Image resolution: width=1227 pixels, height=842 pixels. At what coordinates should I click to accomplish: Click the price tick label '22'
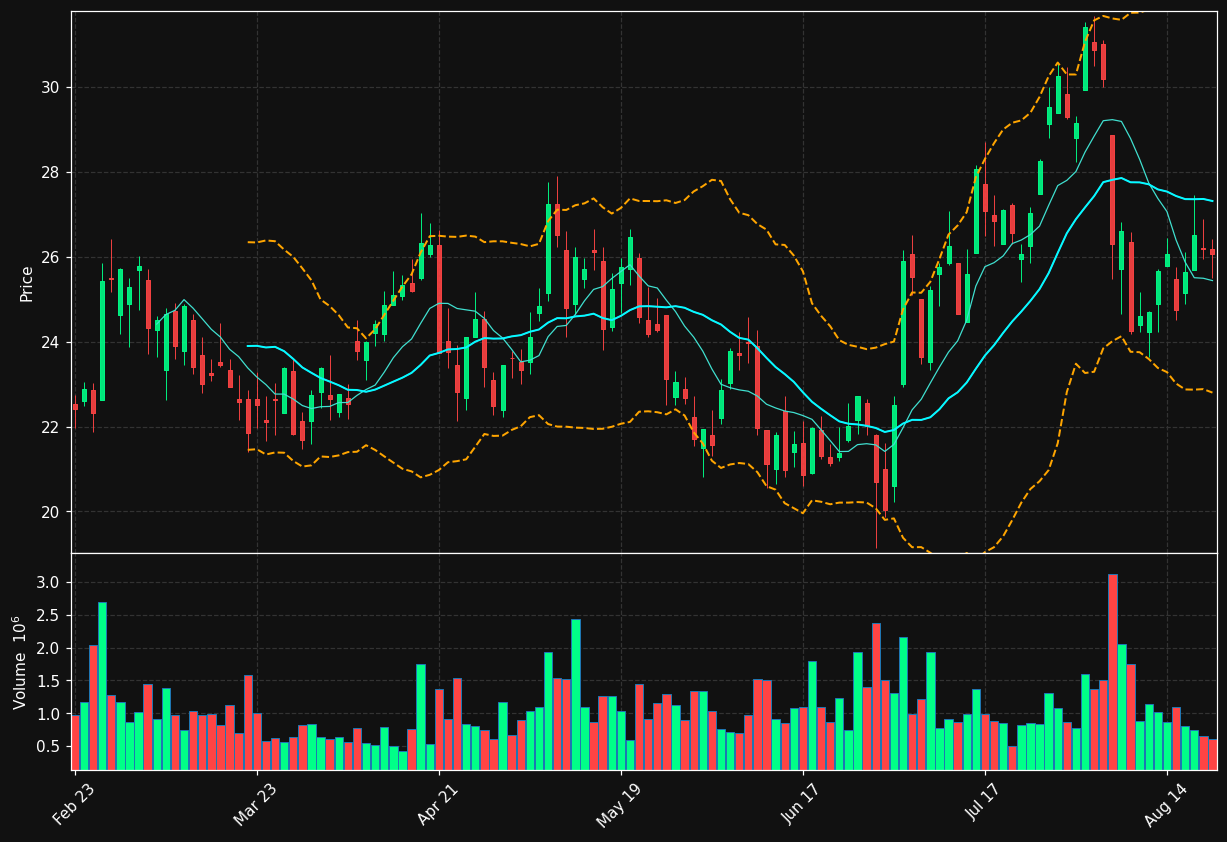point(51,428)
